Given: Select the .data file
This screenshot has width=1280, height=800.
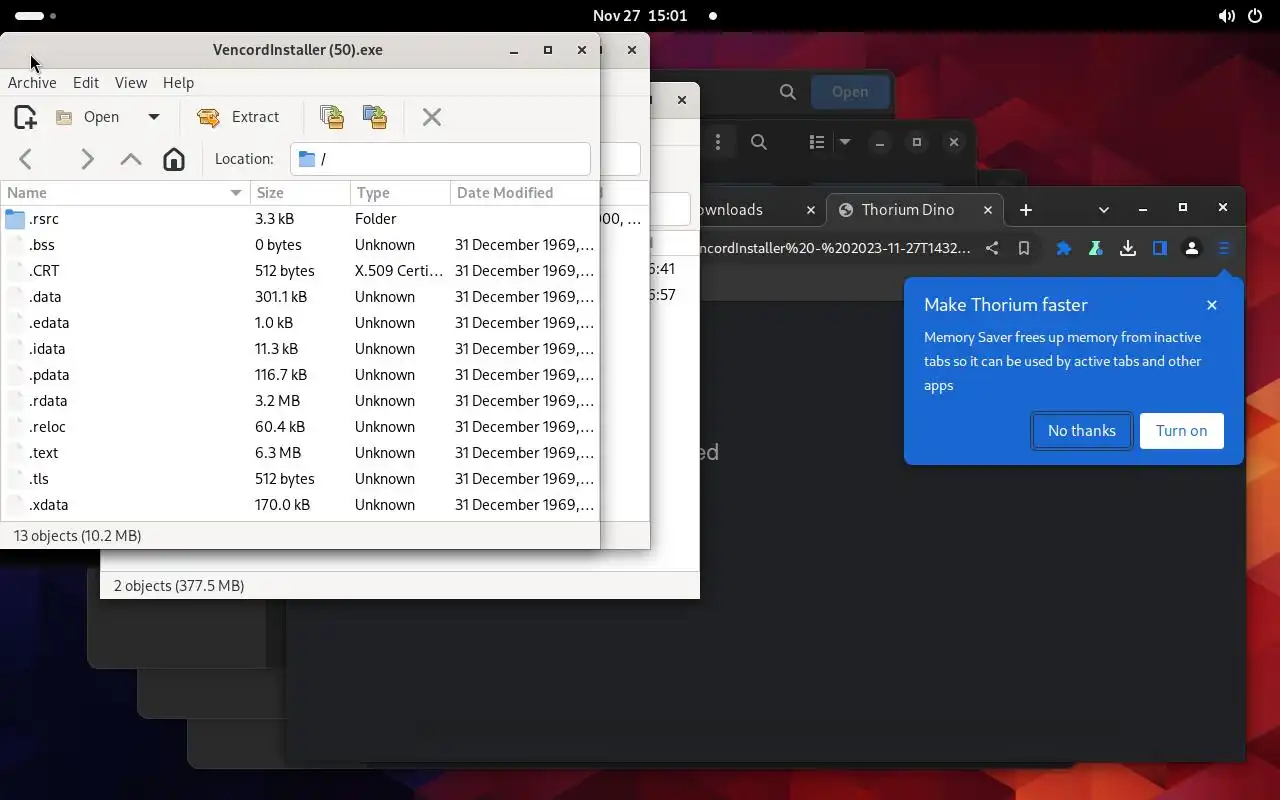Looking at the screenshot, I should click(300, 297).
